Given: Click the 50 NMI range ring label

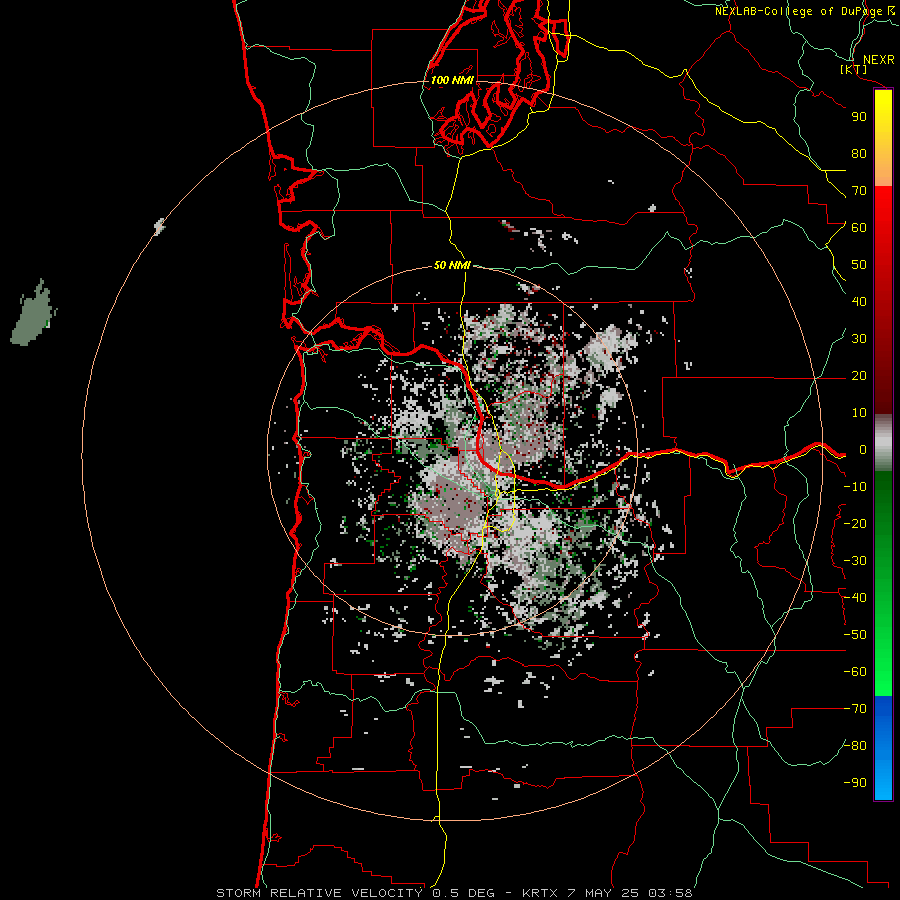Looking at the screenshot, I should click(x=452, y=265).
